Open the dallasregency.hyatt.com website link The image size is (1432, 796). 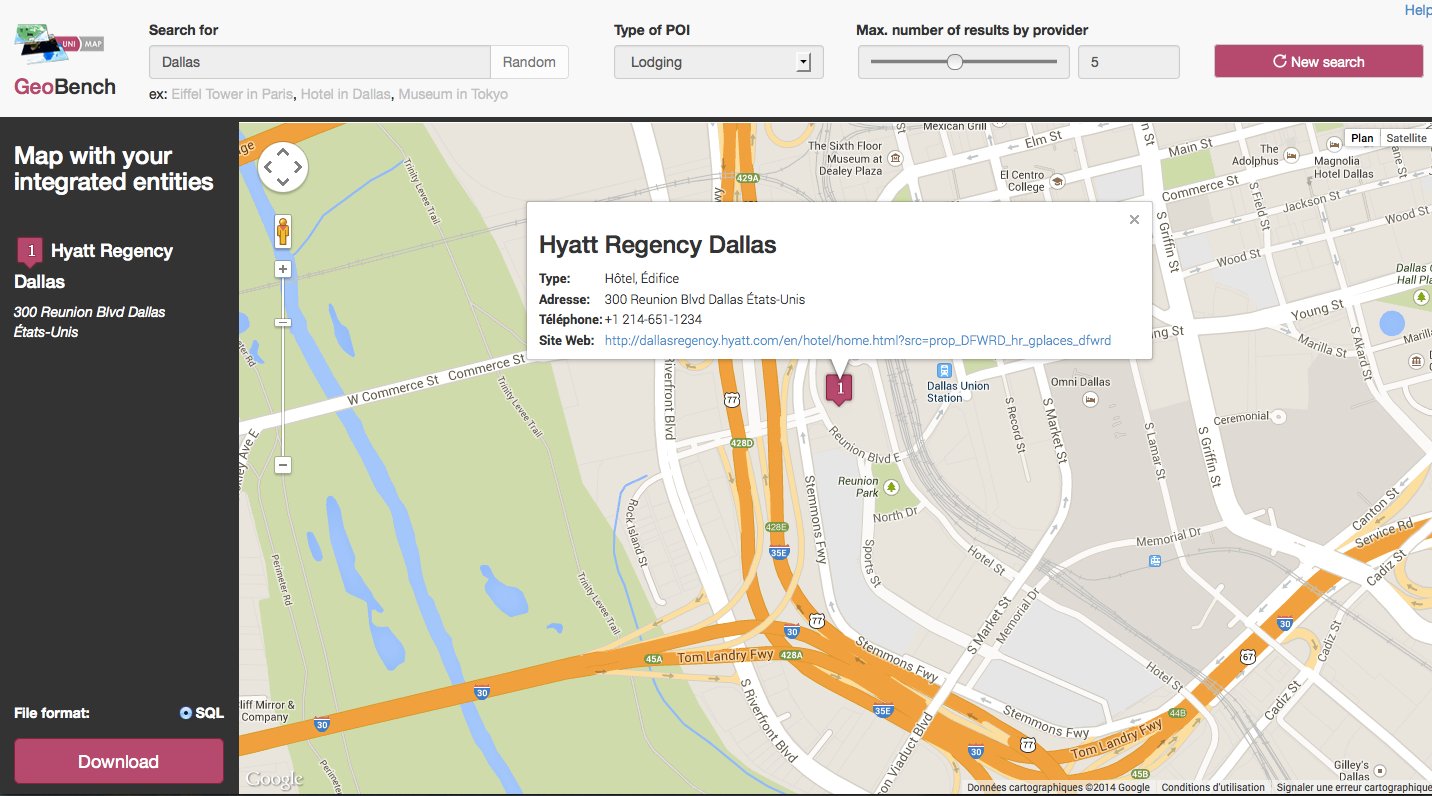858,341
